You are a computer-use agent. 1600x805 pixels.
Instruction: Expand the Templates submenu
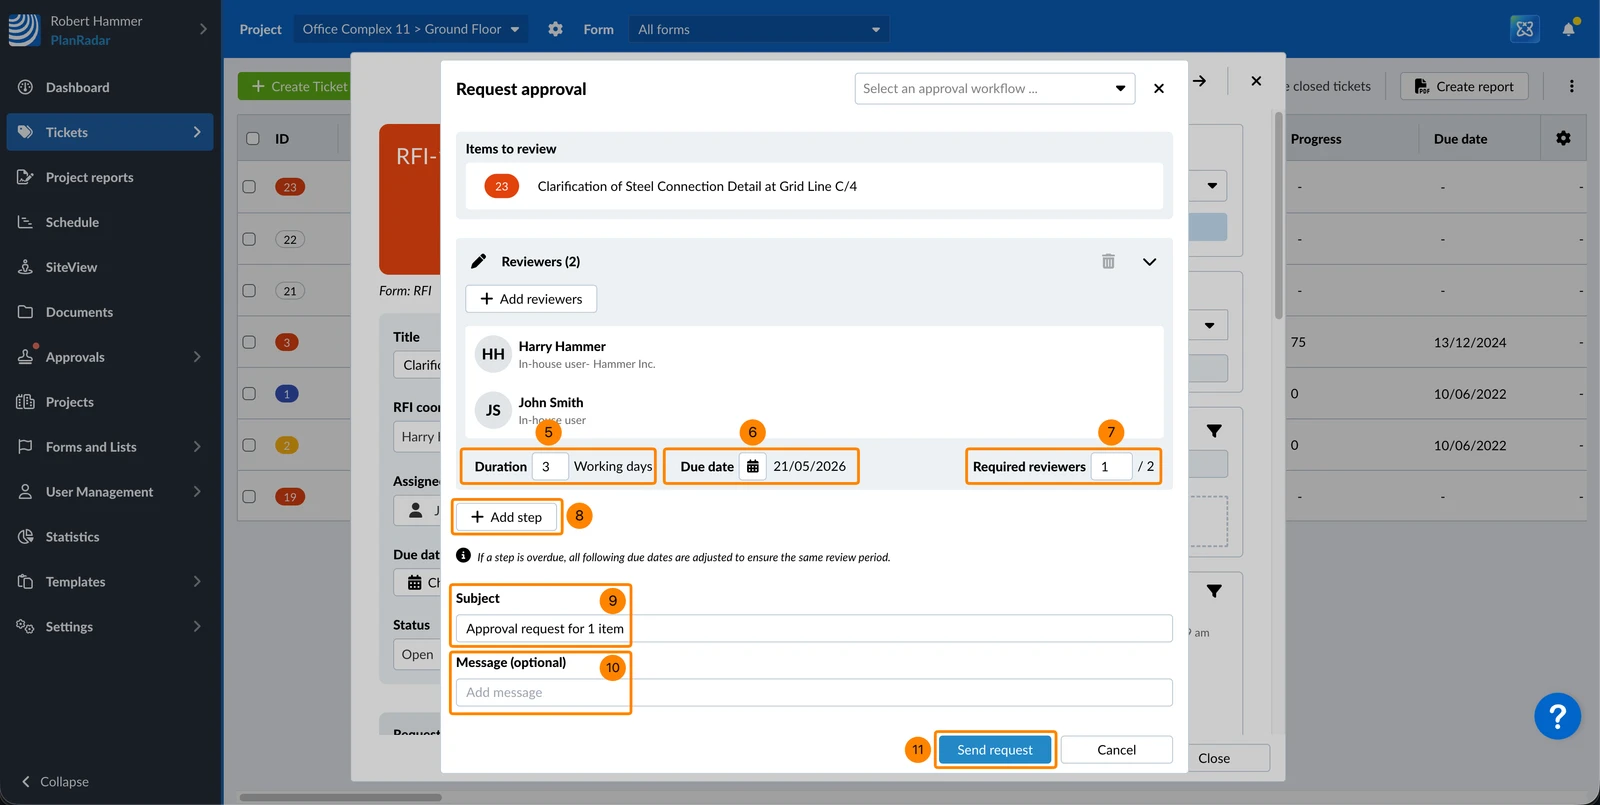(x=197, y=582)
